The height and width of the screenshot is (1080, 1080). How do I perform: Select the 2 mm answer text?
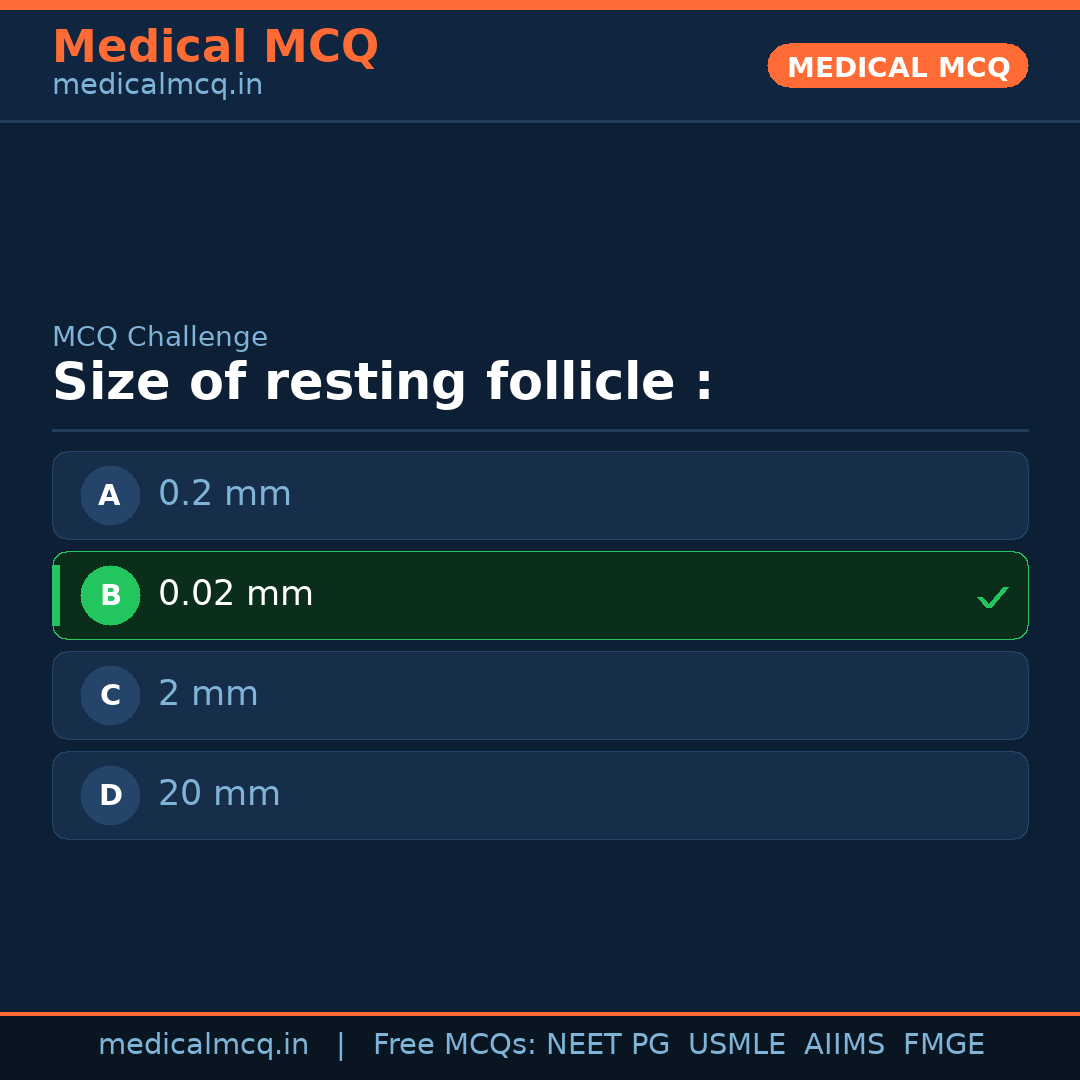[x=208, y=694]
